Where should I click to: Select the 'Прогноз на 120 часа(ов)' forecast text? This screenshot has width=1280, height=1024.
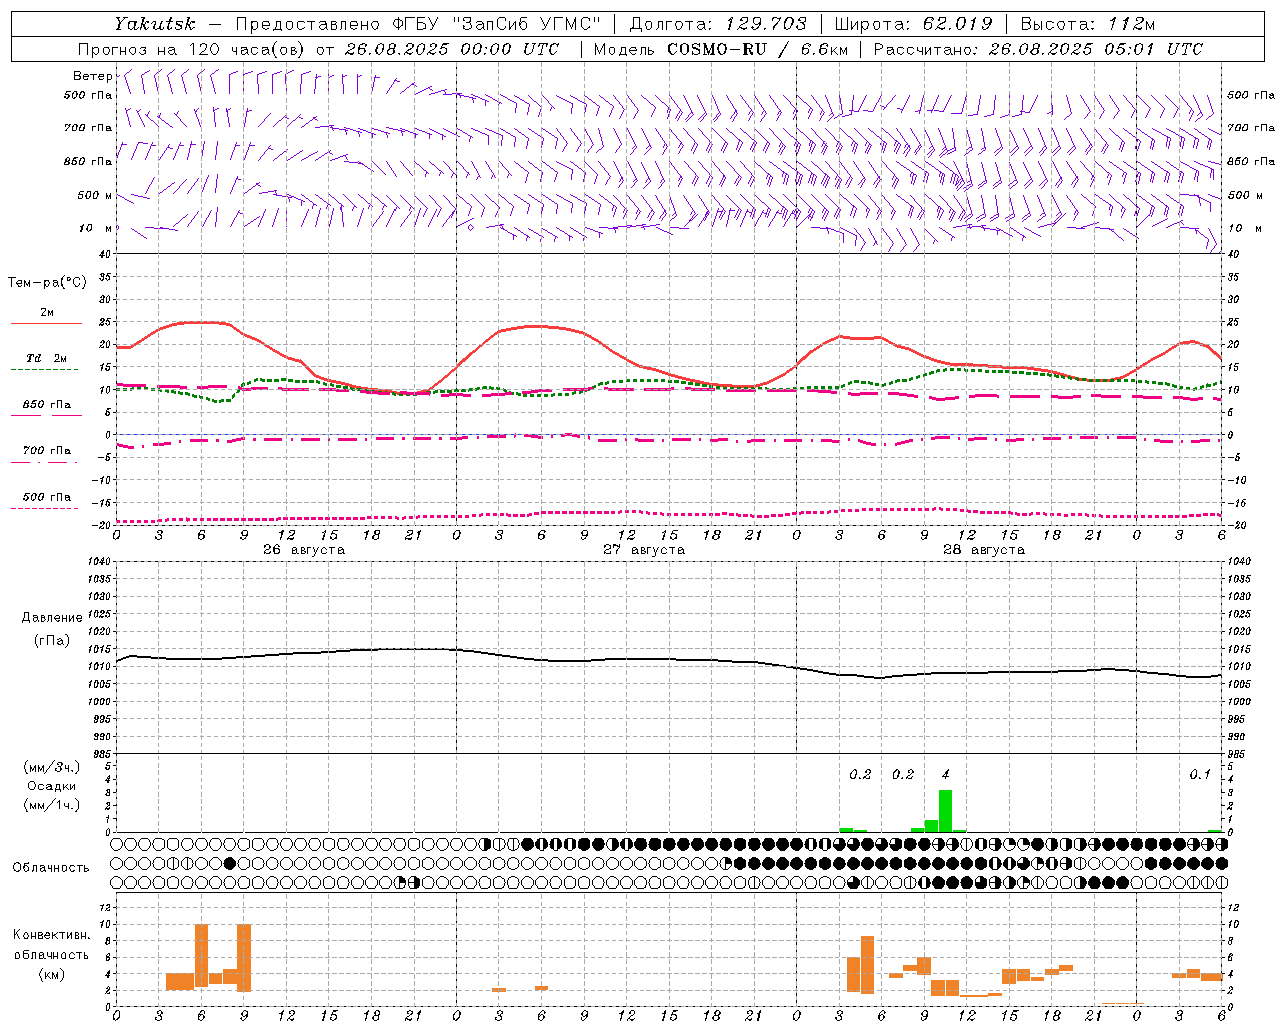click(x=193, y=49)
